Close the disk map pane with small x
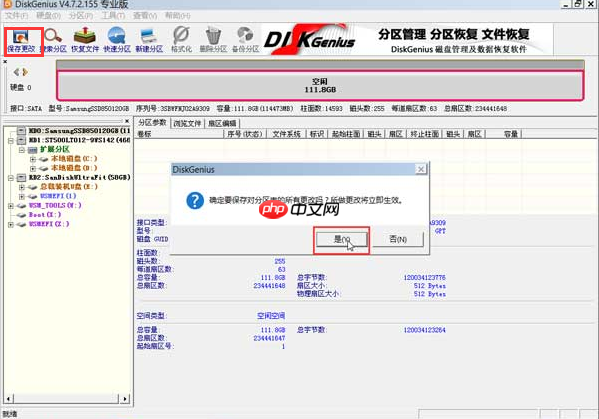 5,61
